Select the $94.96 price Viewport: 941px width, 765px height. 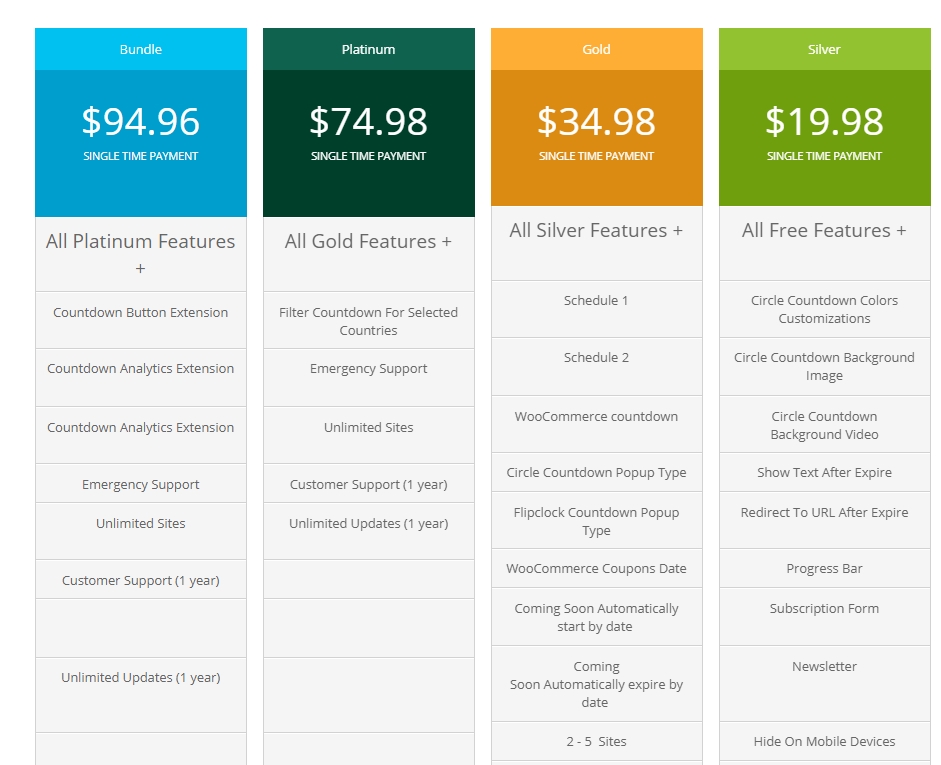(x=140, y=121)
